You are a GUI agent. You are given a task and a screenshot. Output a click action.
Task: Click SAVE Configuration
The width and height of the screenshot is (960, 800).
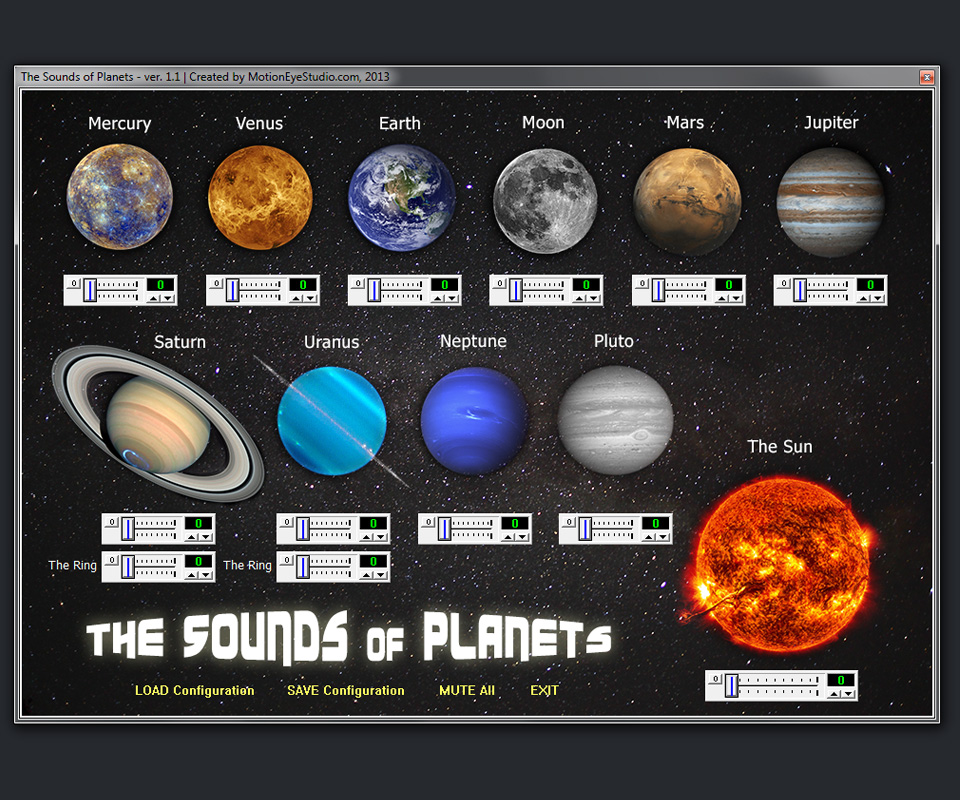pos(346,690)
